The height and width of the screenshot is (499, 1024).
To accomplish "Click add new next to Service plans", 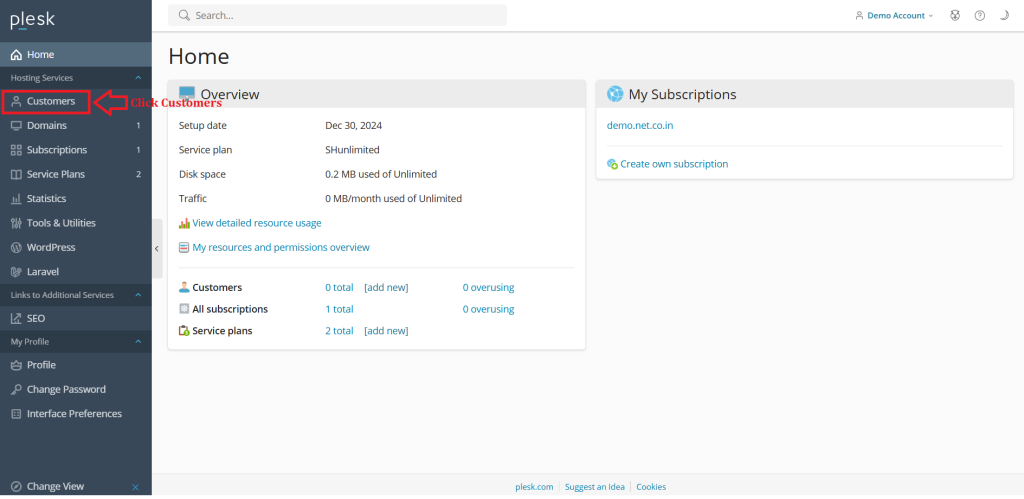I will click(386, 331).
